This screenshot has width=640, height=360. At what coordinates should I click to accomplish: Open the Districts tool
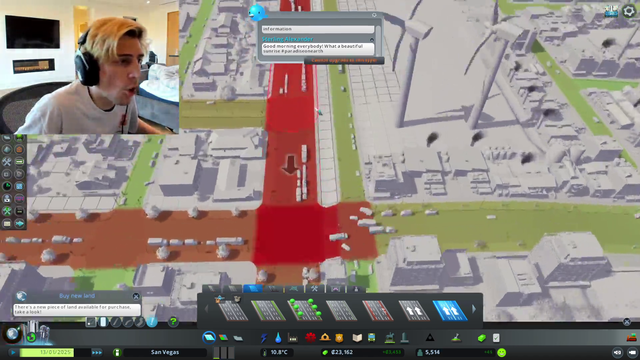coord(238,338)
